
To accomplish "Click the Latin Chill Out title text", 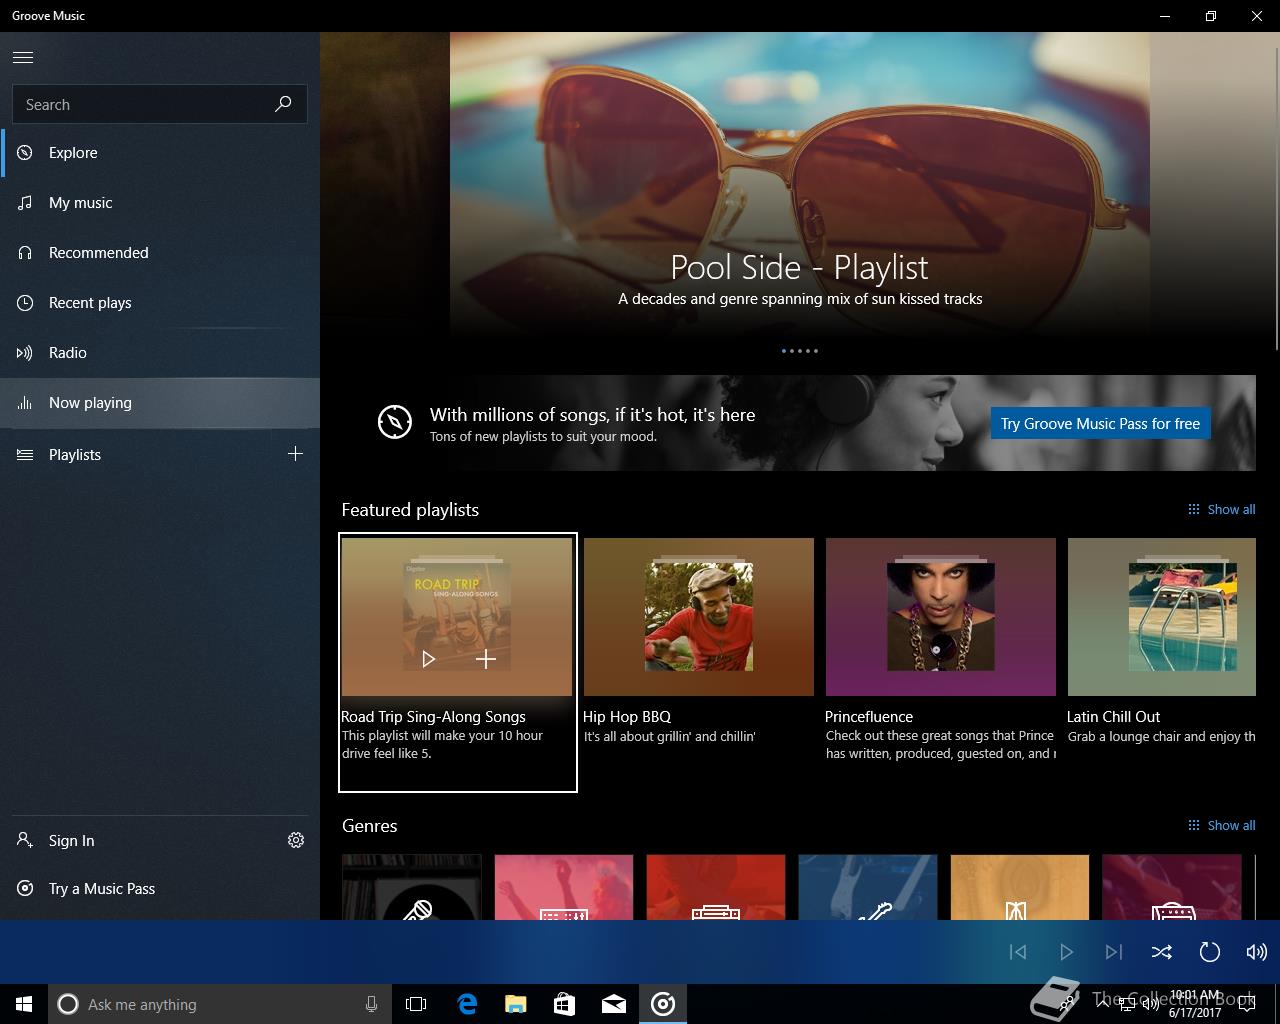I will 1113,717.
